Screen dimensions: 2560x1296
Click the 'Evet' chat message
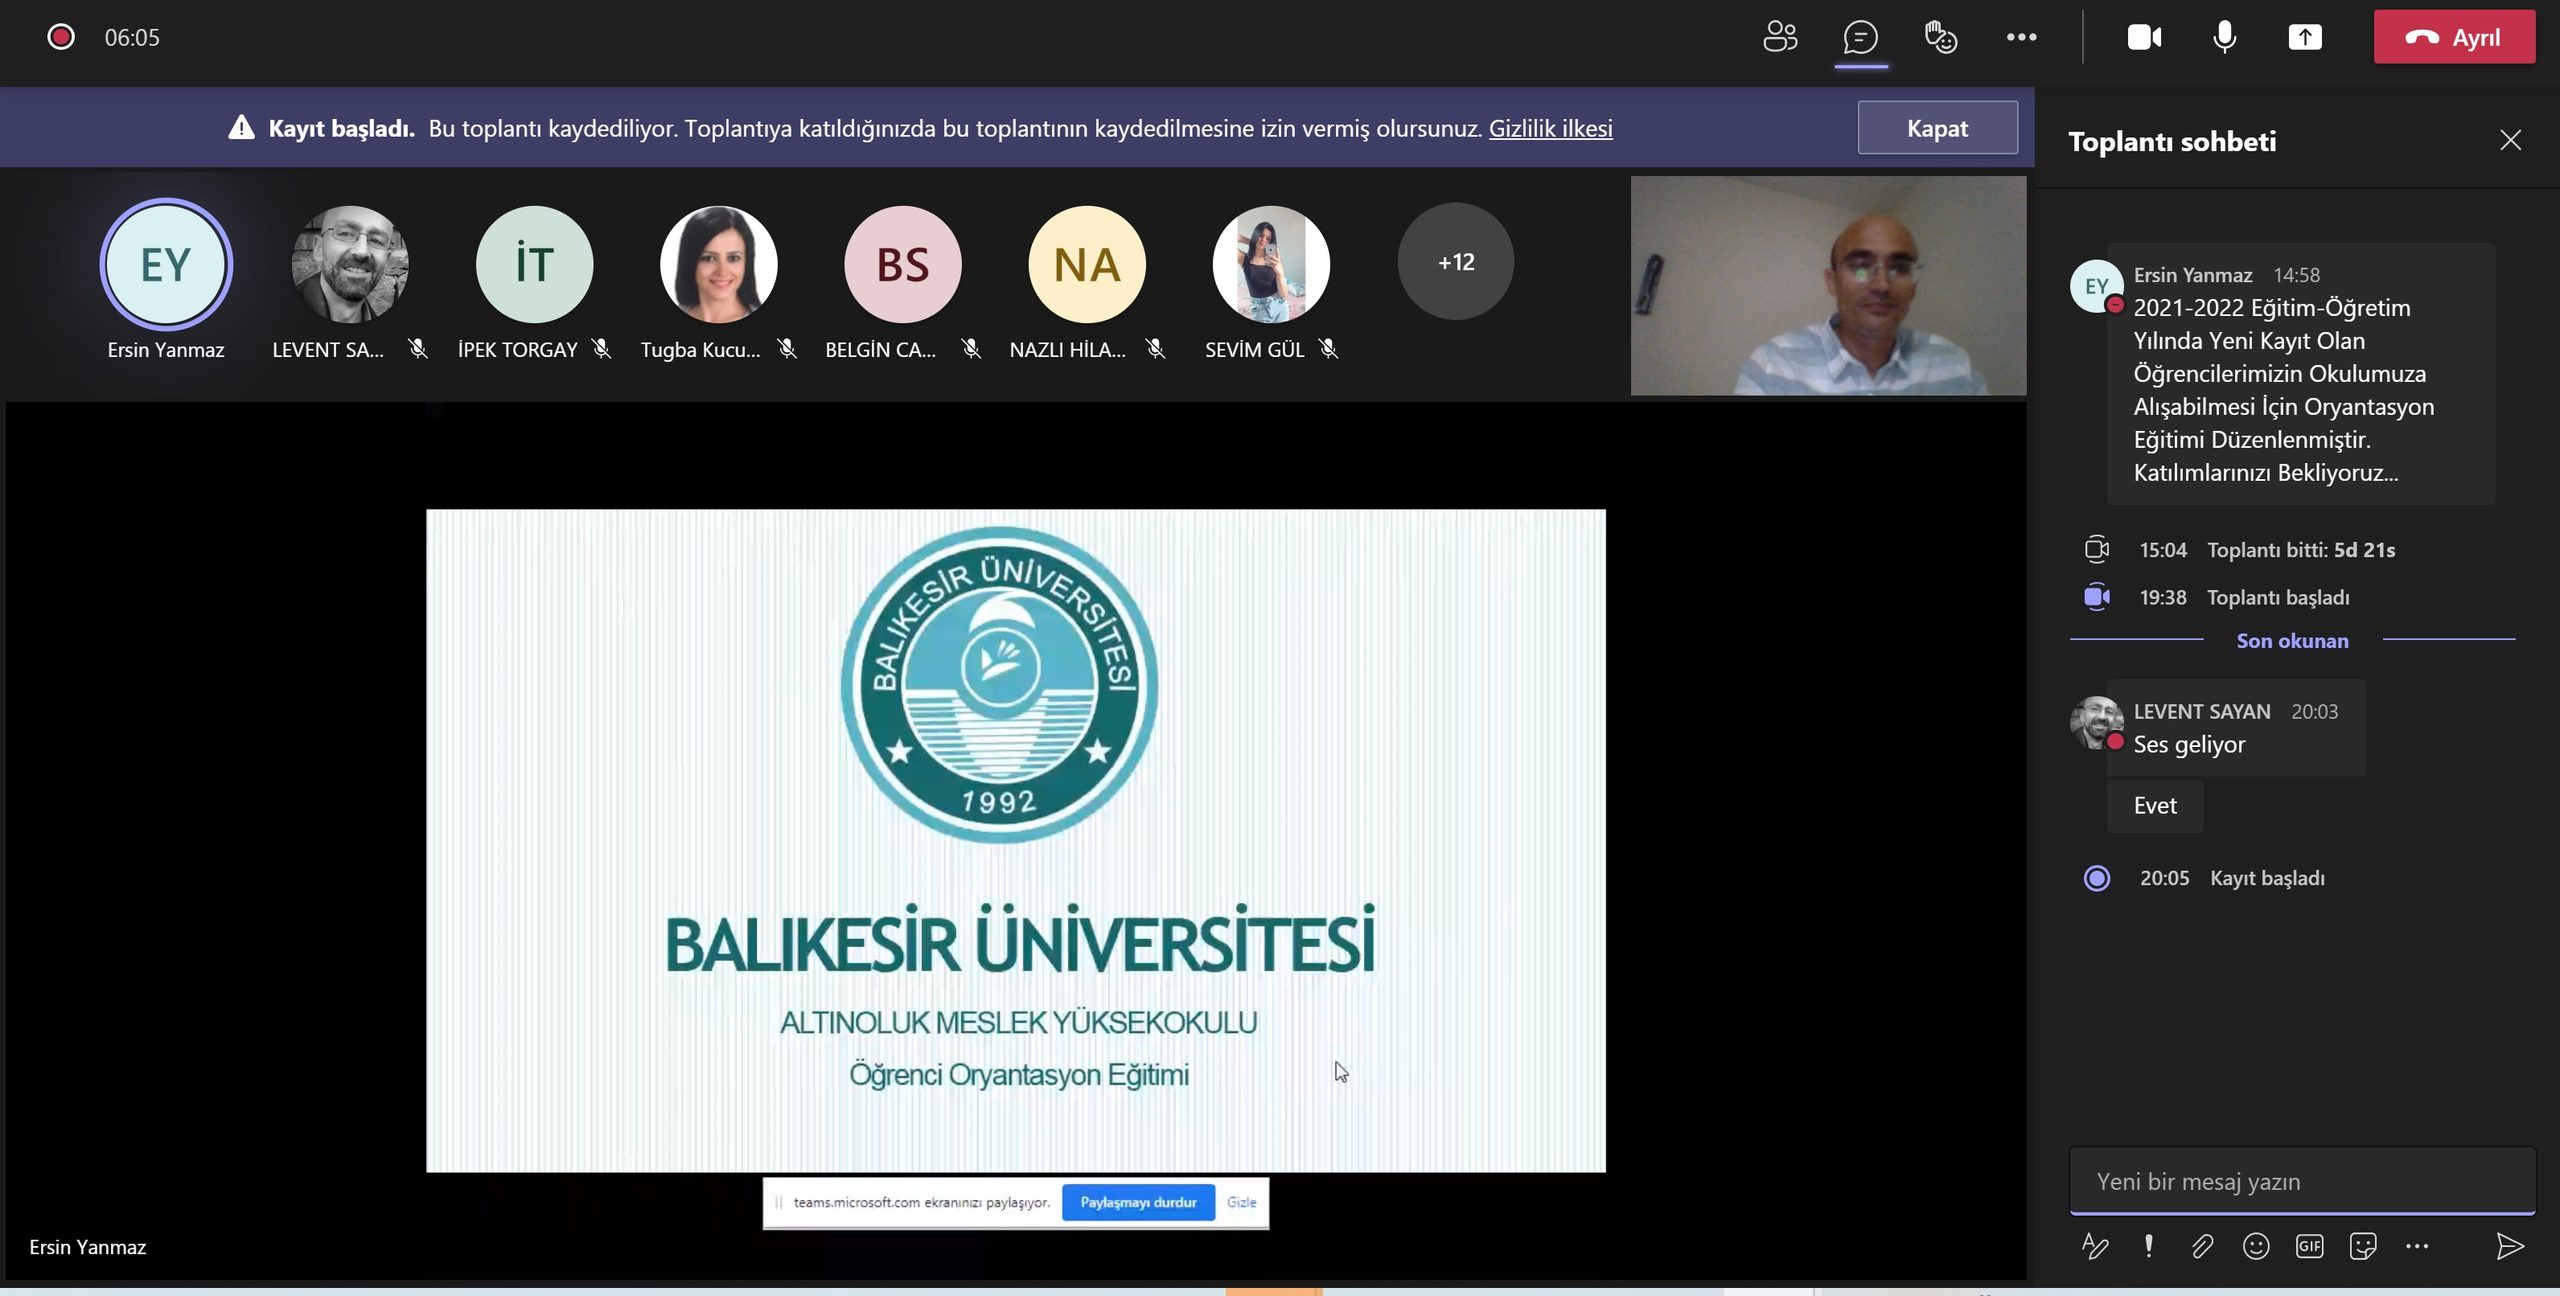(x=2155, y=806)
